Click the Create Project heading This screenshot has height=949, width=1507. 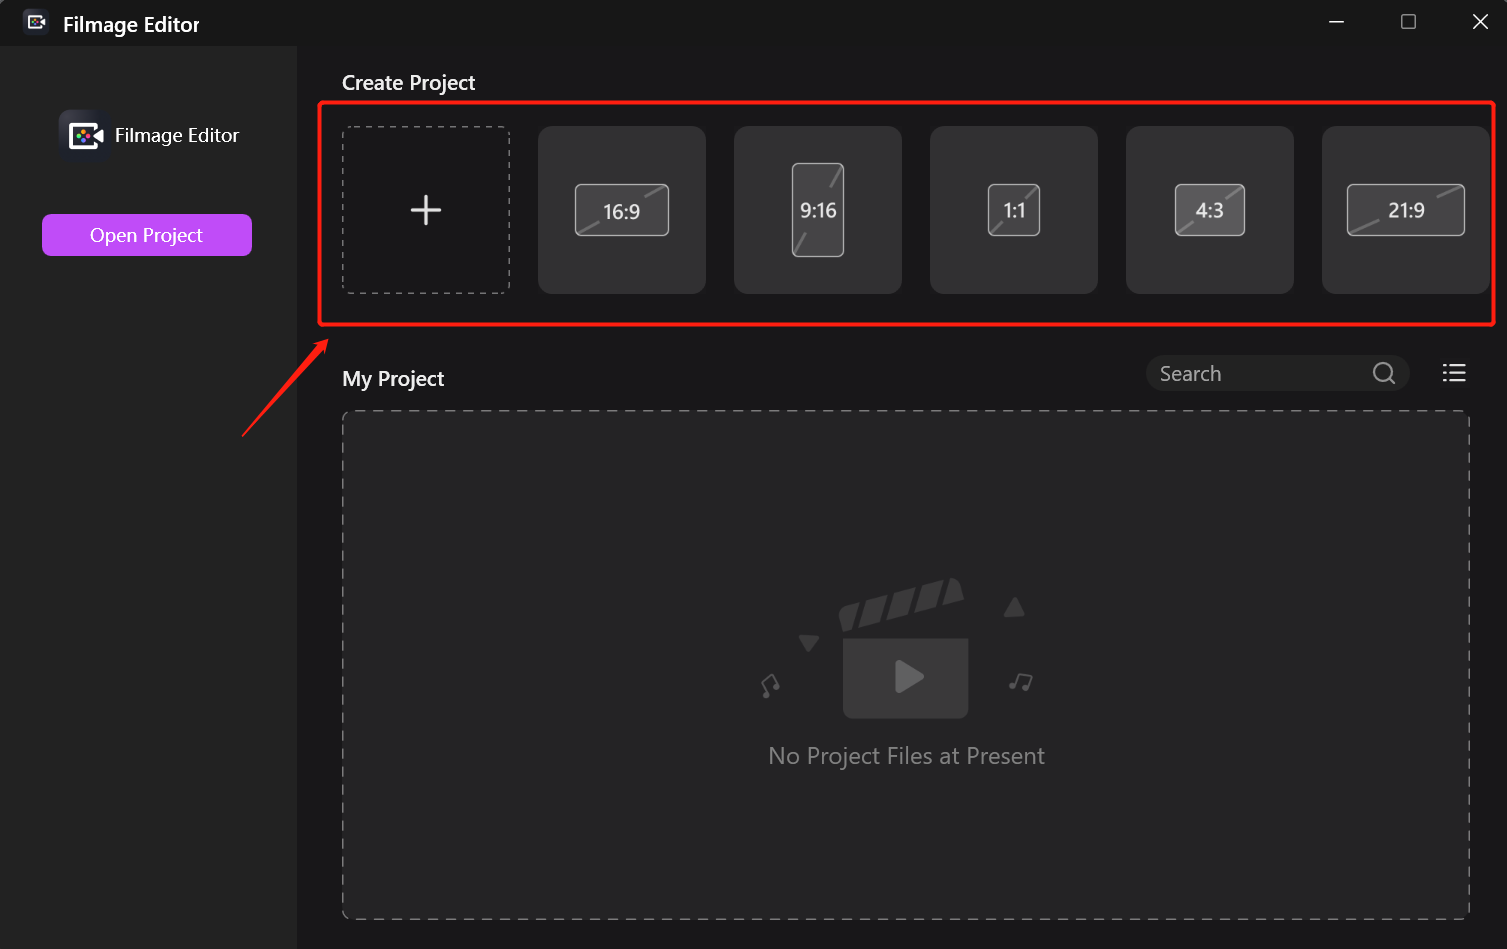coord(408,83)
